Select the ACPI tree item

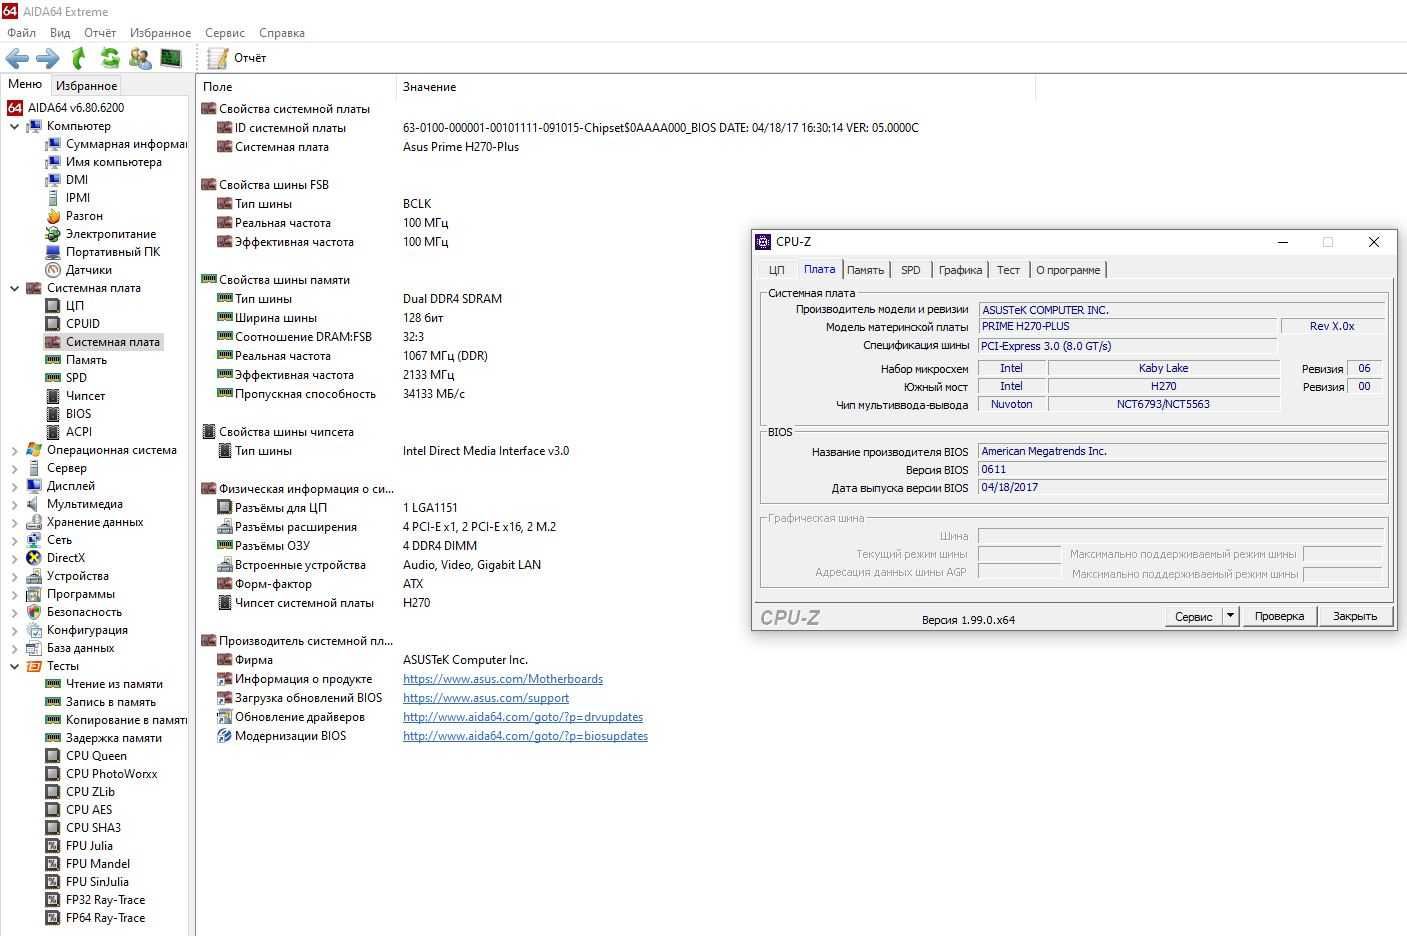pyautogui.click(x=79, y=432)
